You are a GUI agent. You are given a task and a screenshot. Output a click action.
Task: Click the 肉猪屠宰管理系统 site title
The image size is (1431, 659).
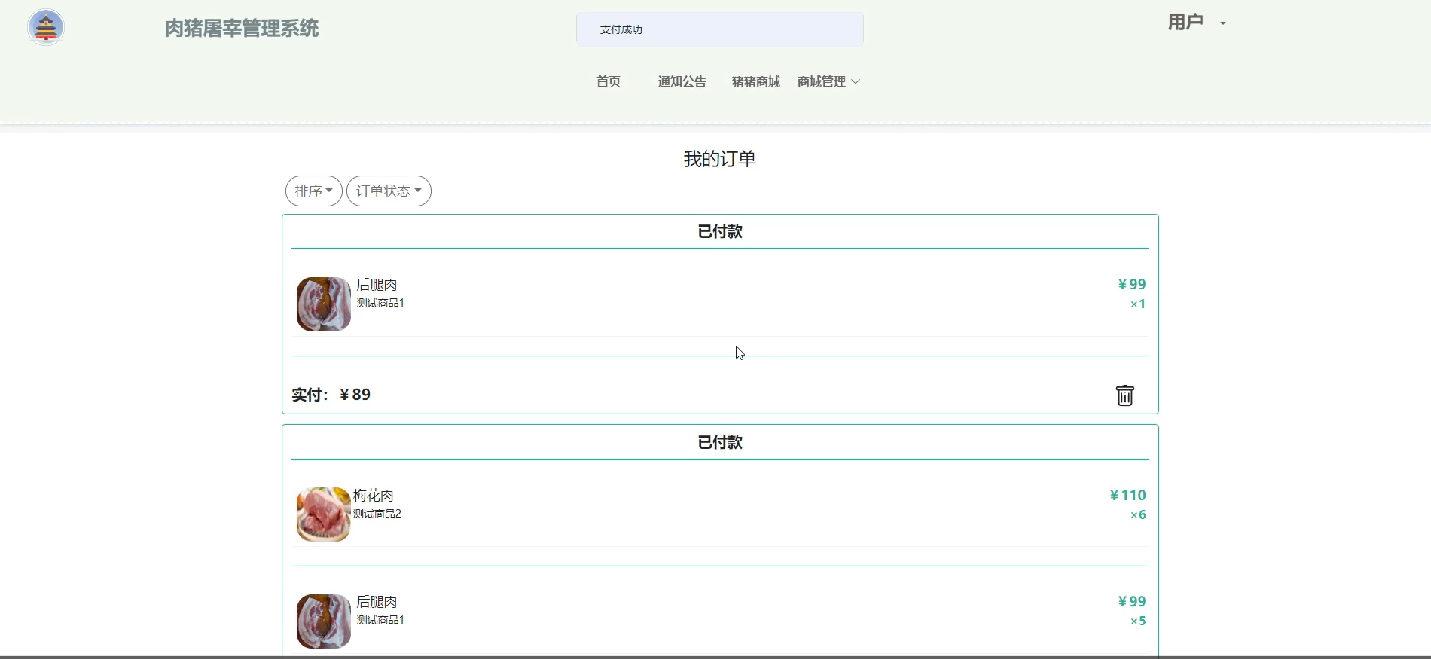pyautogui.click(x=242, y=29)
